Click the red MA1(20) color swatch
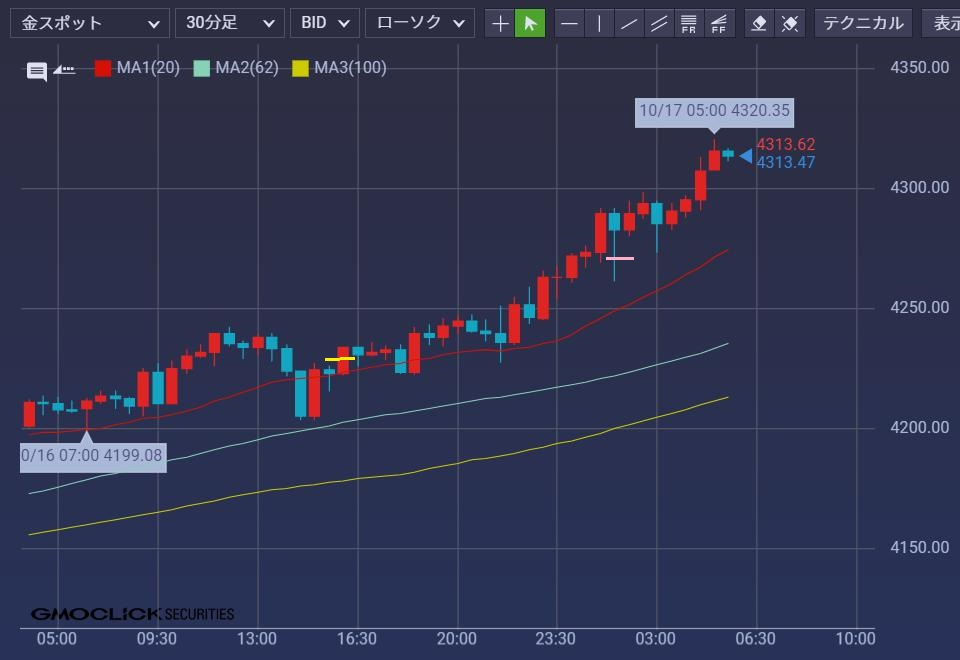This screenshot has height=660, width=960. (x=103, y=68)
